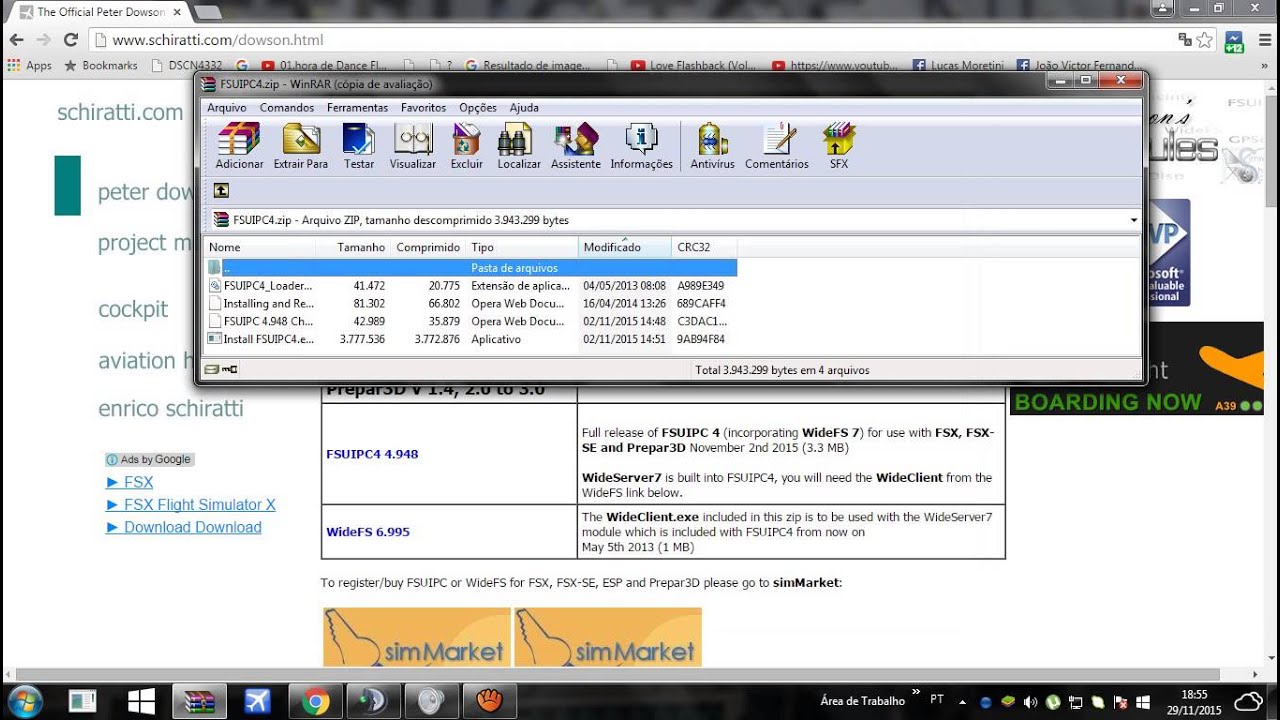The height and width of the screenshot is (720, 1280).
Task: Select the 'Installing and Re...' file row
Action: click(471, 303)
